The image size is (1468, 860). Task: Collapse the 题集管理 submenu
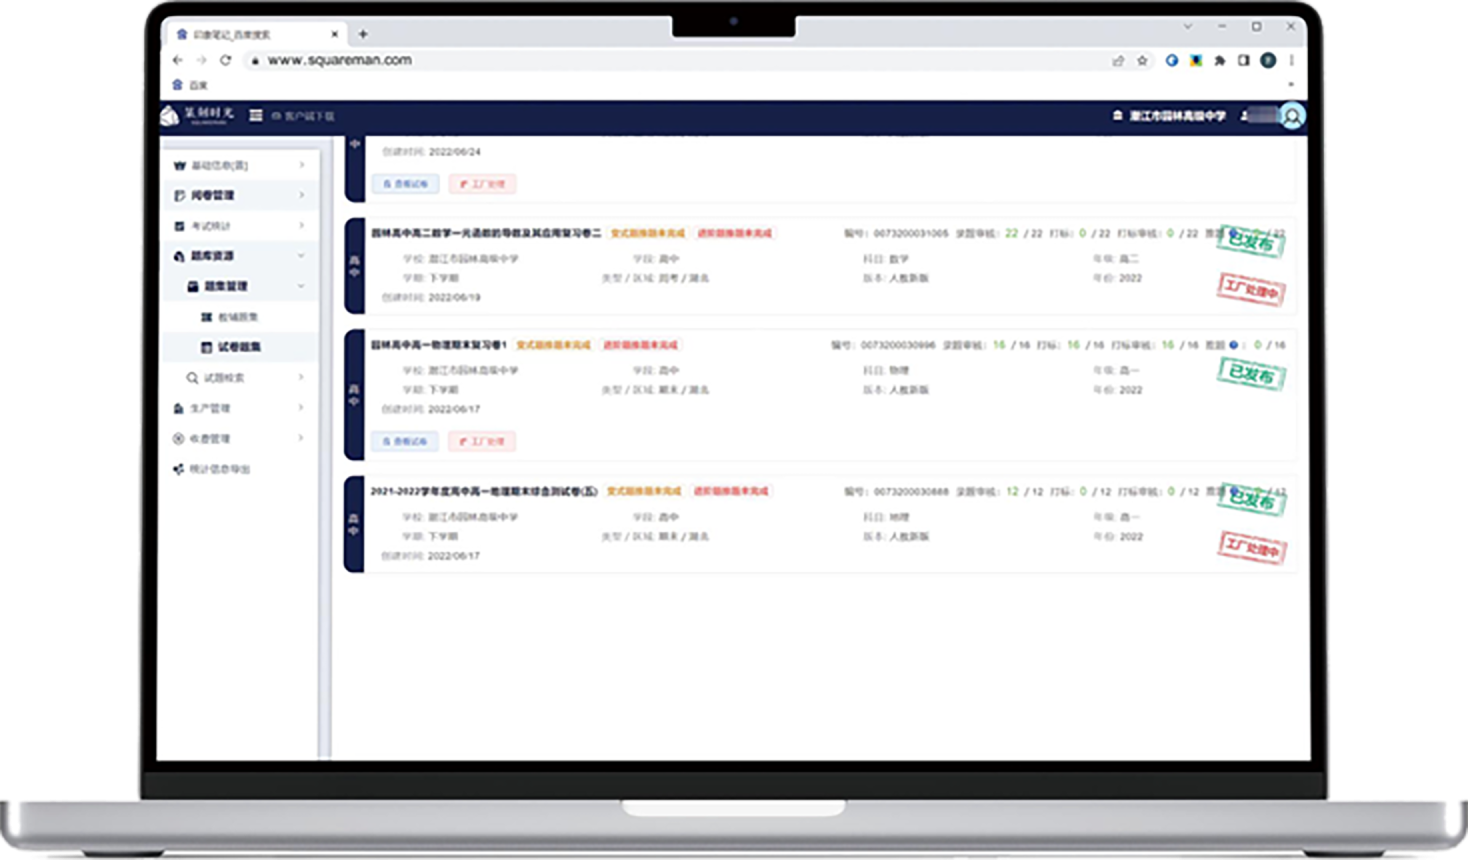tap(245, 286)
